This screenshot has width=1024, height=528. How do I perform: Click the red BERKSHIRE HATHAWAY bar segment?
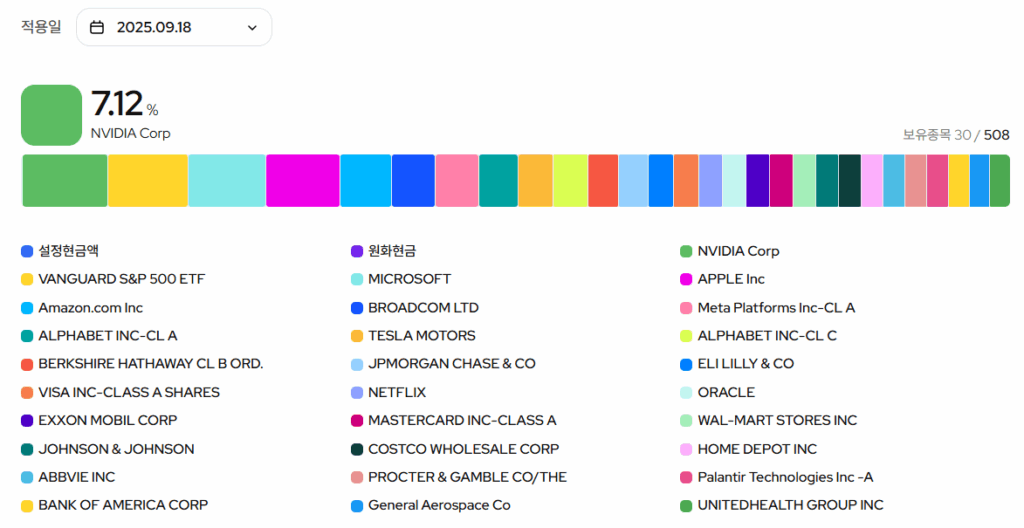pyautogui.click(x=602, y=181)
